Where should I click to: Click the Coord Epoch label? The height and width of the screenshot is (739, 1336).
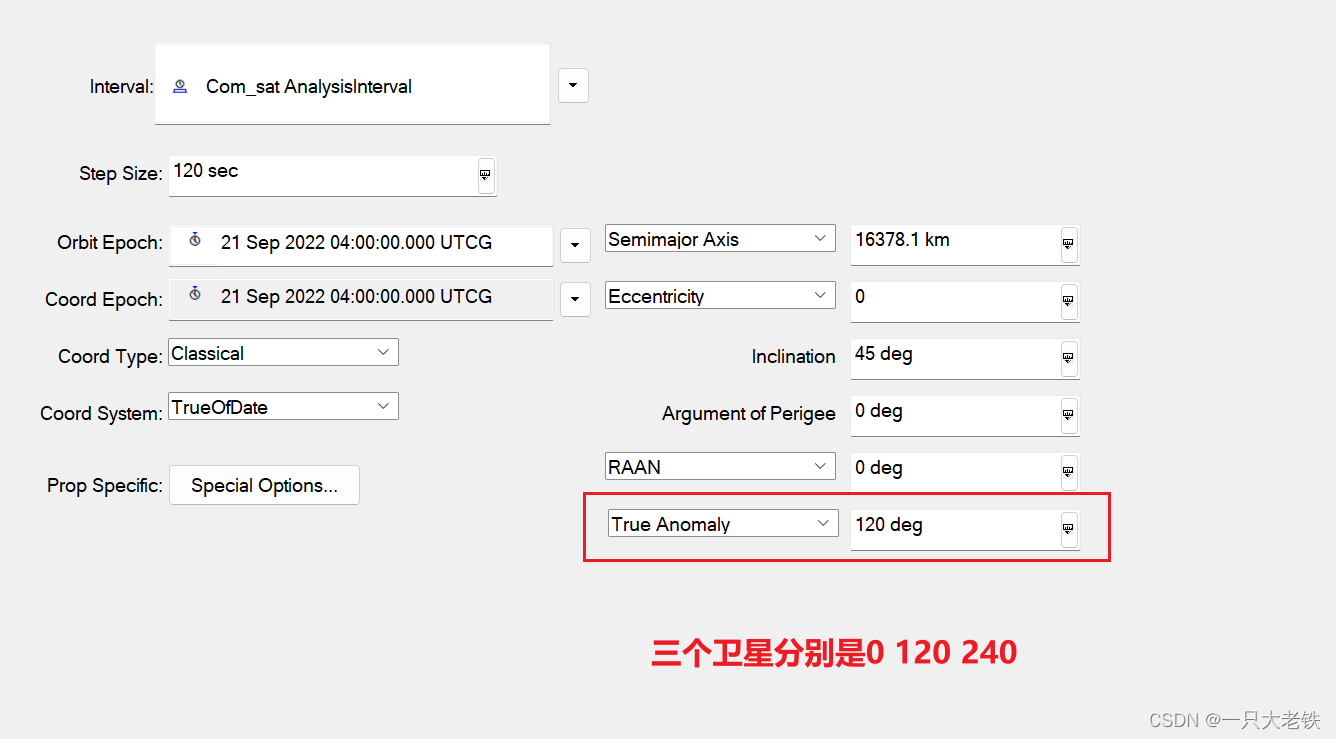(104, 299)
